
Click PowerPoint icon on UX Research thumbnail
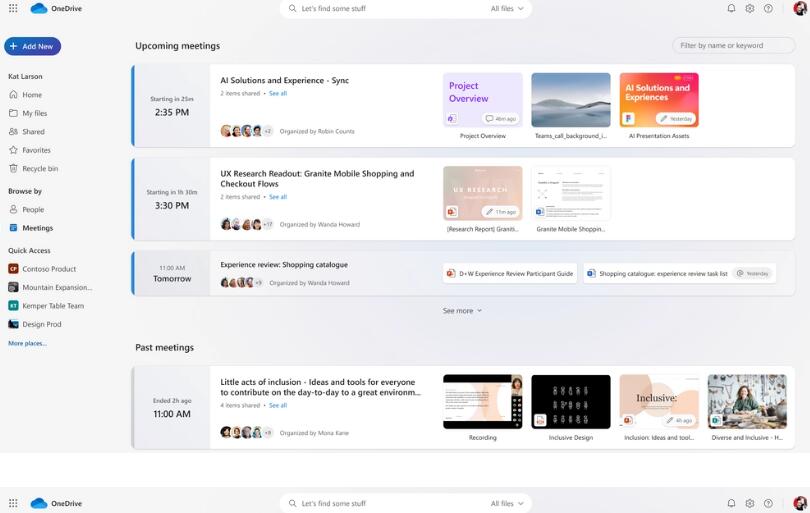(x=452, y=212)
